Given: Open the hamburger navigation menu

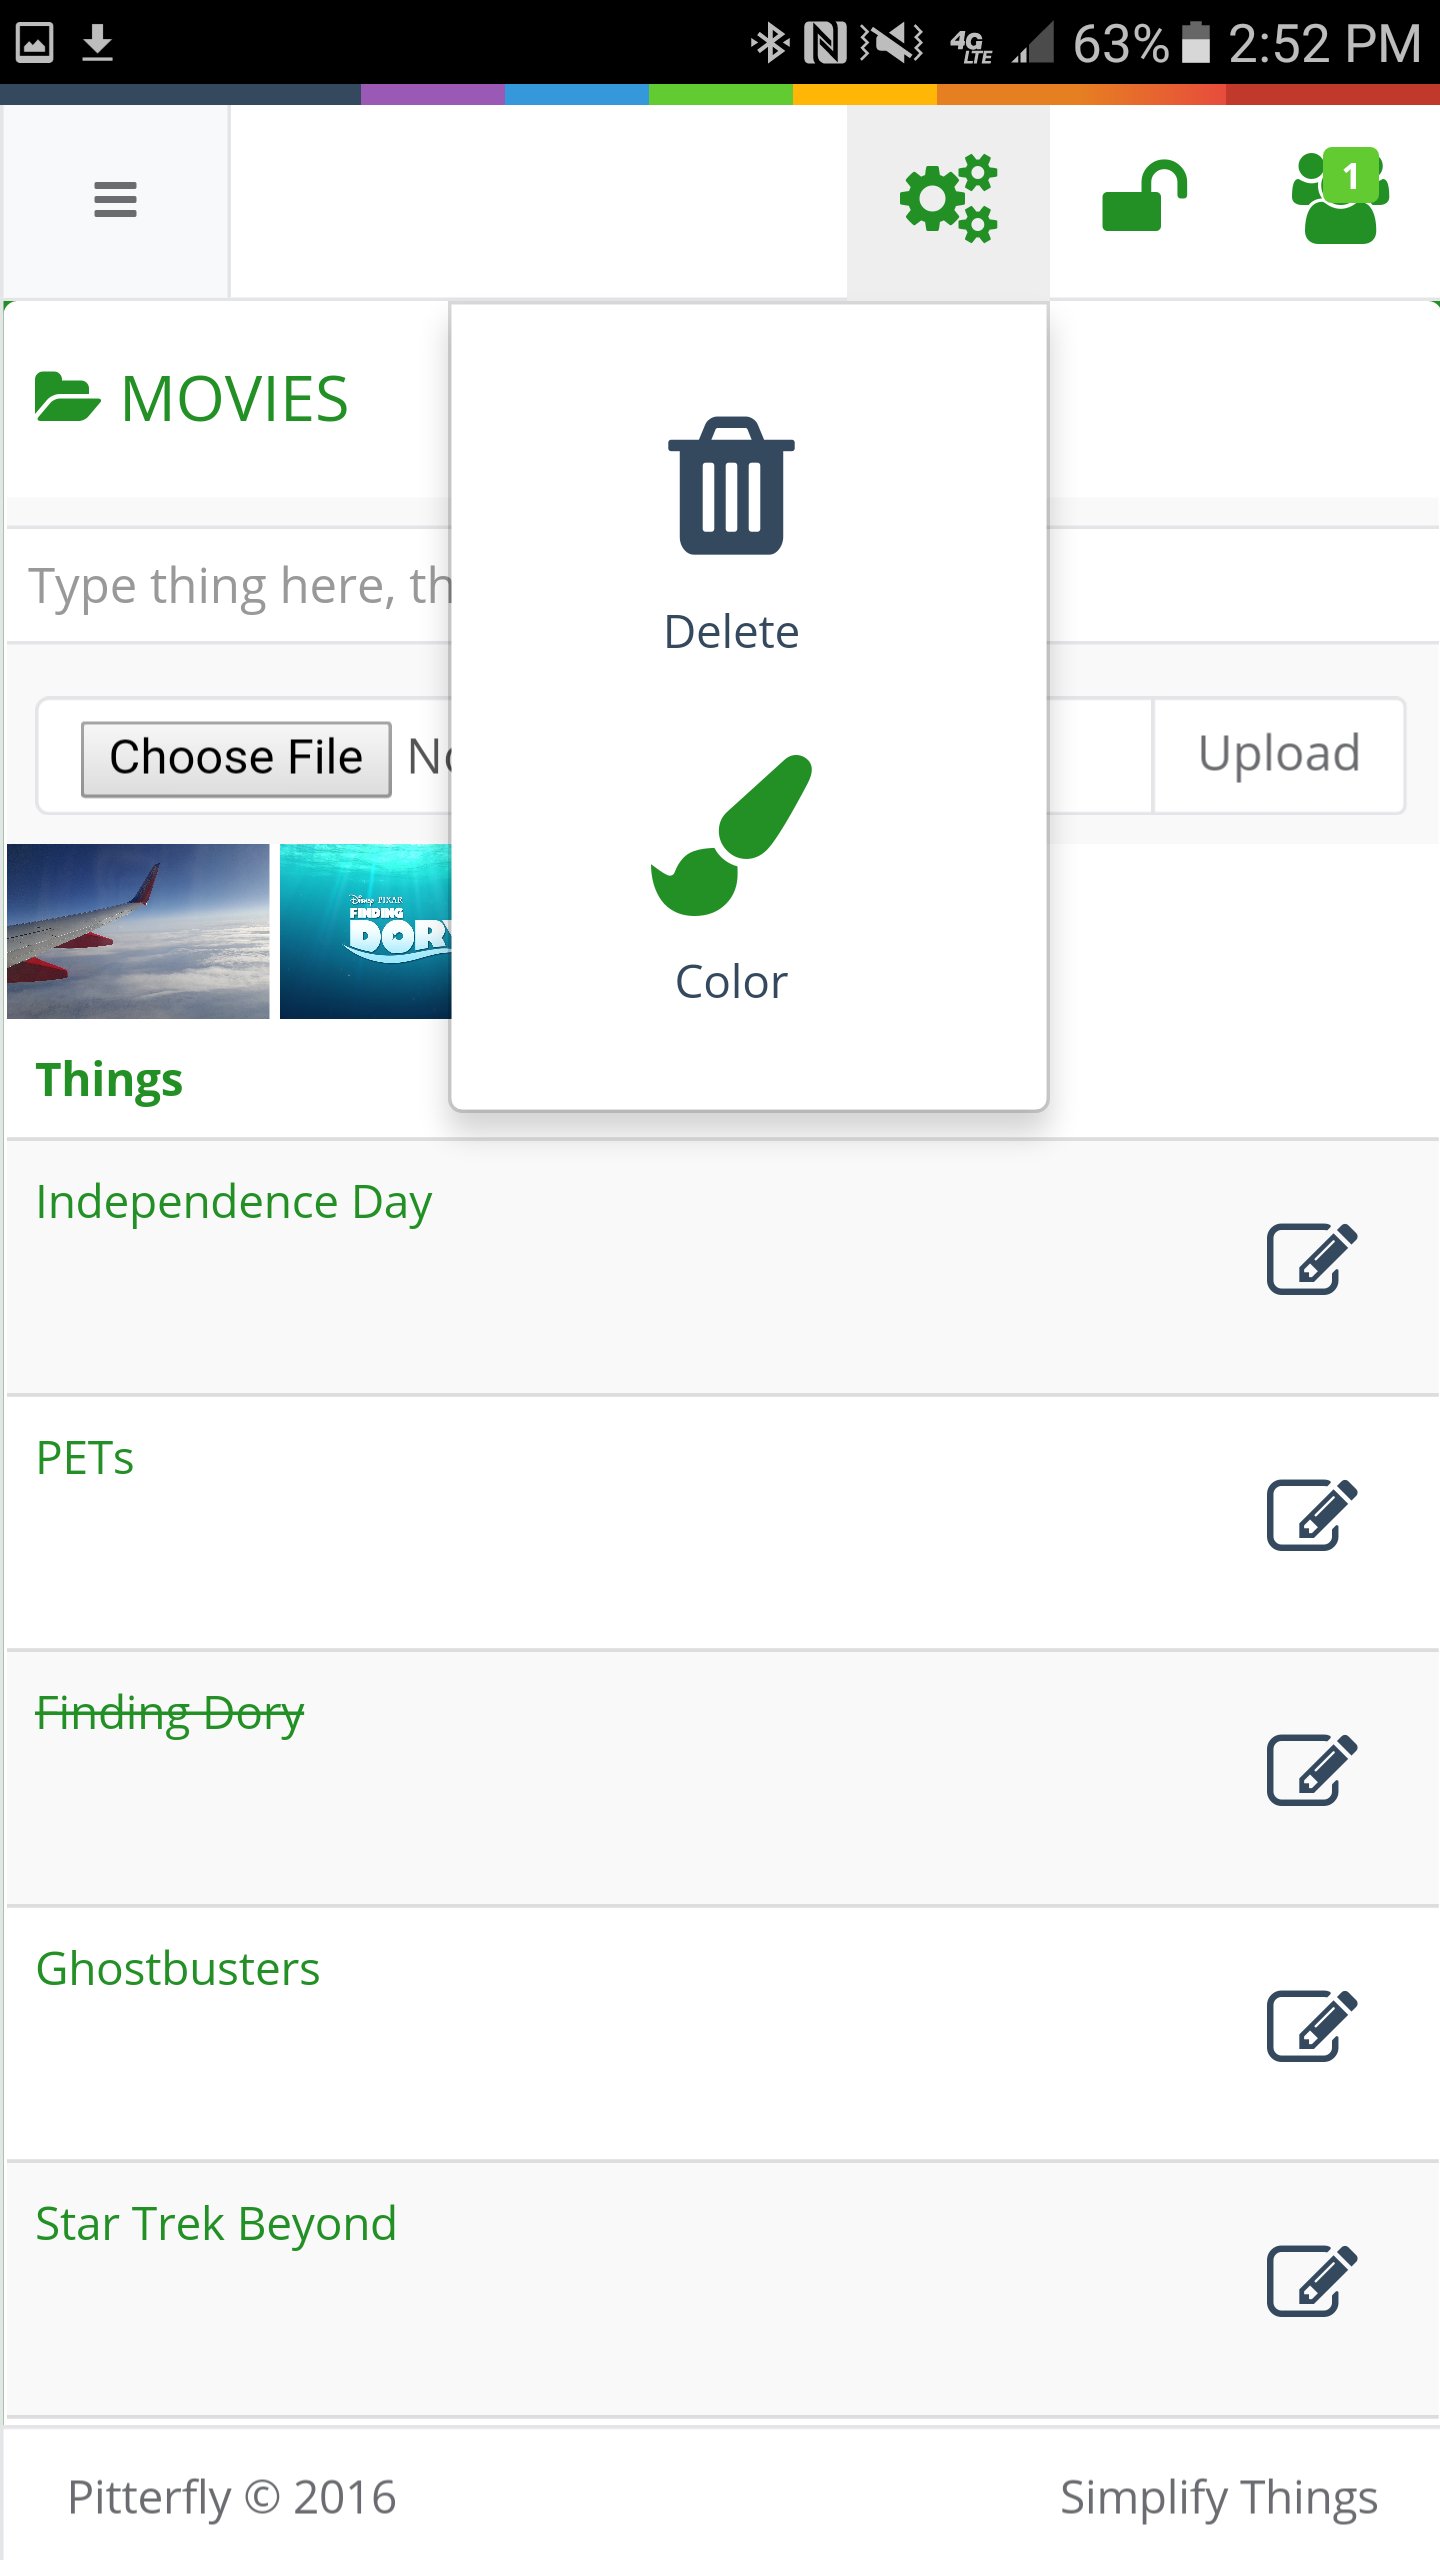Looking at the screenshot, I should pos(115,200).
